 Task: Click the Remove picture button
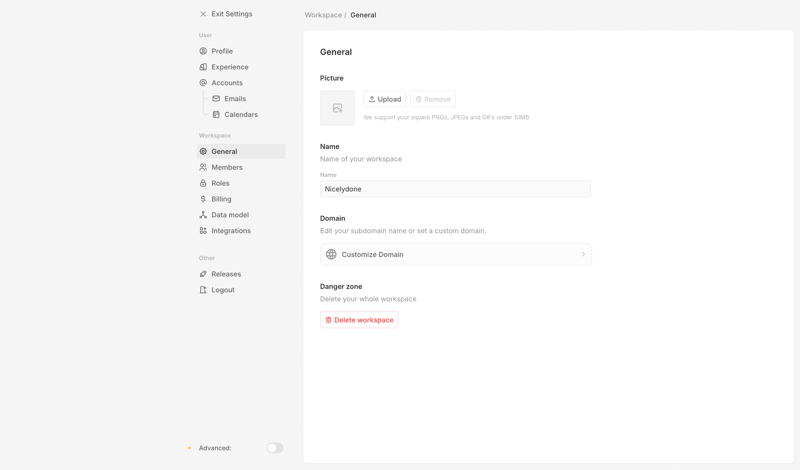pos(433,99)
